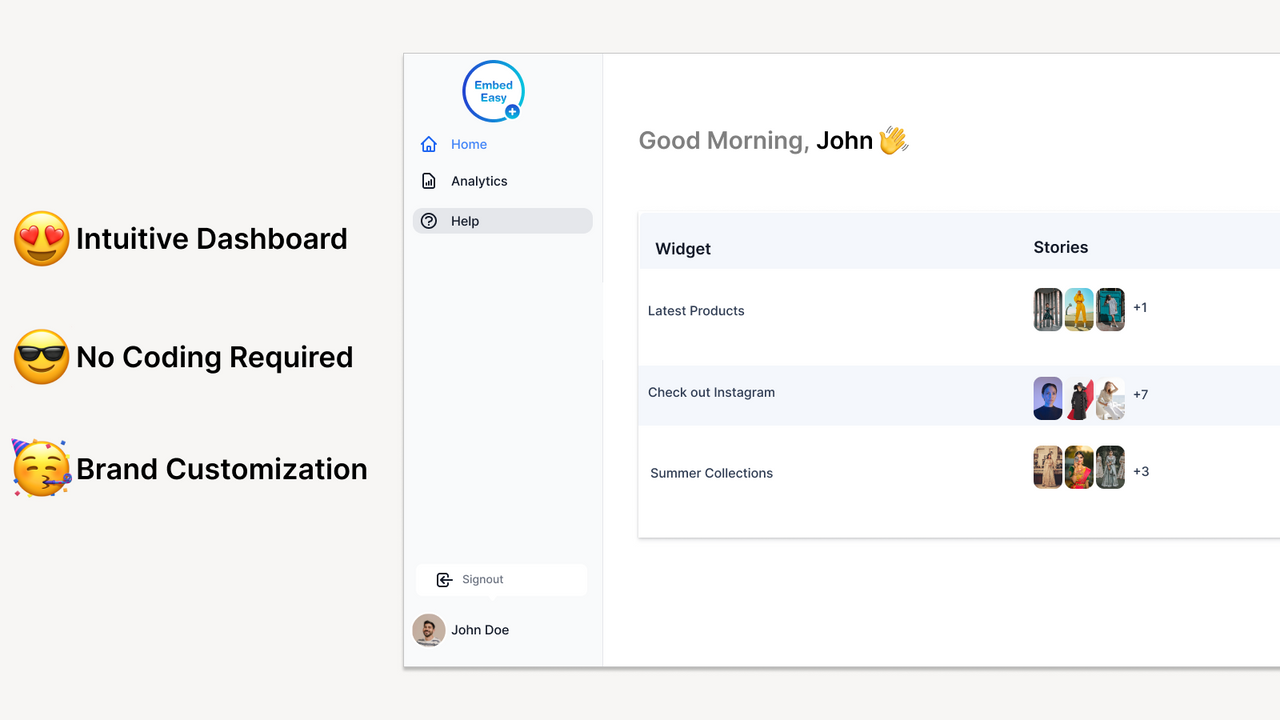Expand the +7 extra Instagram stories
The image size is (1280, 720).
tap(1140, 394)
